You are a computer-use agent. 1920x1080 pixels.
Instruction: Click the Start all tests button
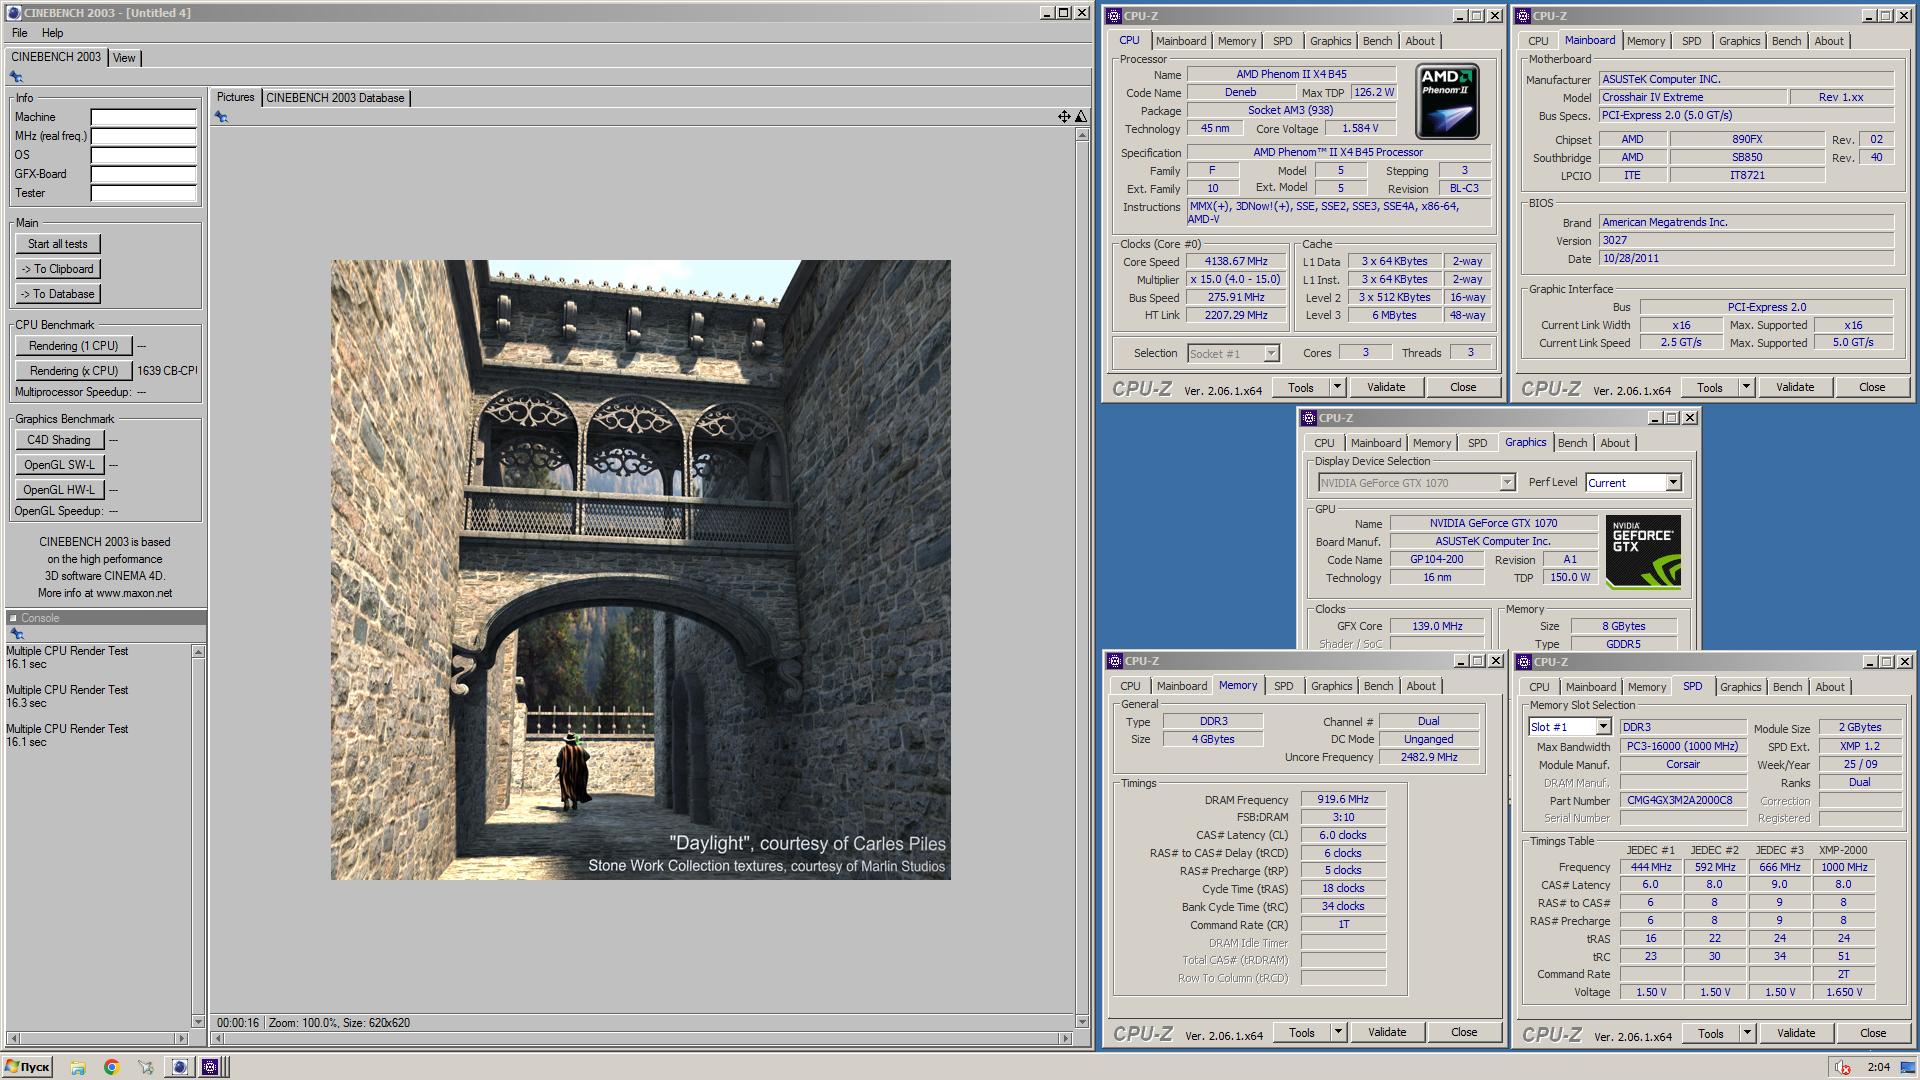pyautogui.click(x=58, y=244)
